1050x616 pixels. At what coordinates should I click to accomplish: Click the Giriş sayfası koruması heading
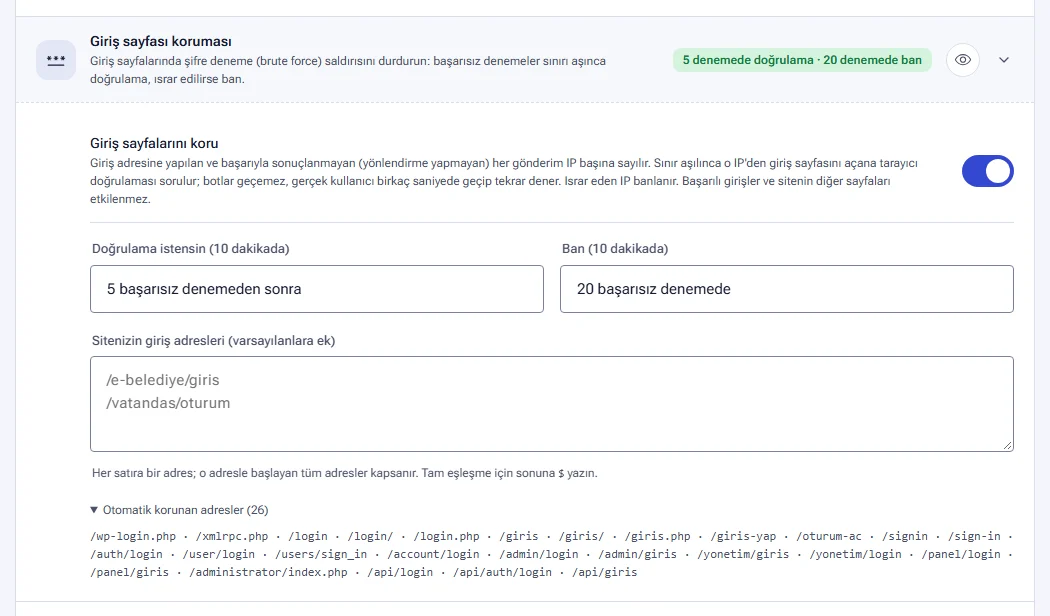pos(161,41)
